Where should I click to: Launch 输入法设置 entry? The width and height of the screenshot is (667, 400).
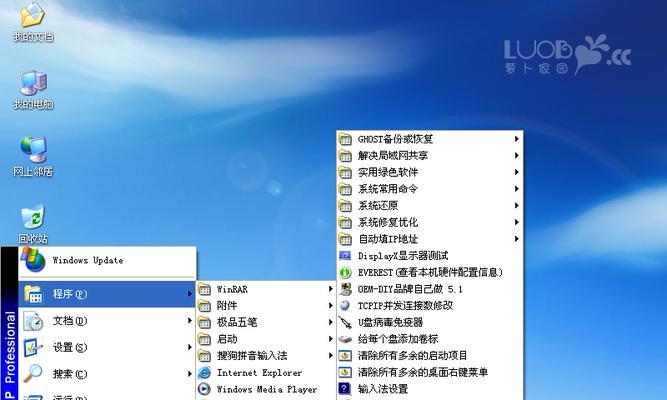pos(430,389)
